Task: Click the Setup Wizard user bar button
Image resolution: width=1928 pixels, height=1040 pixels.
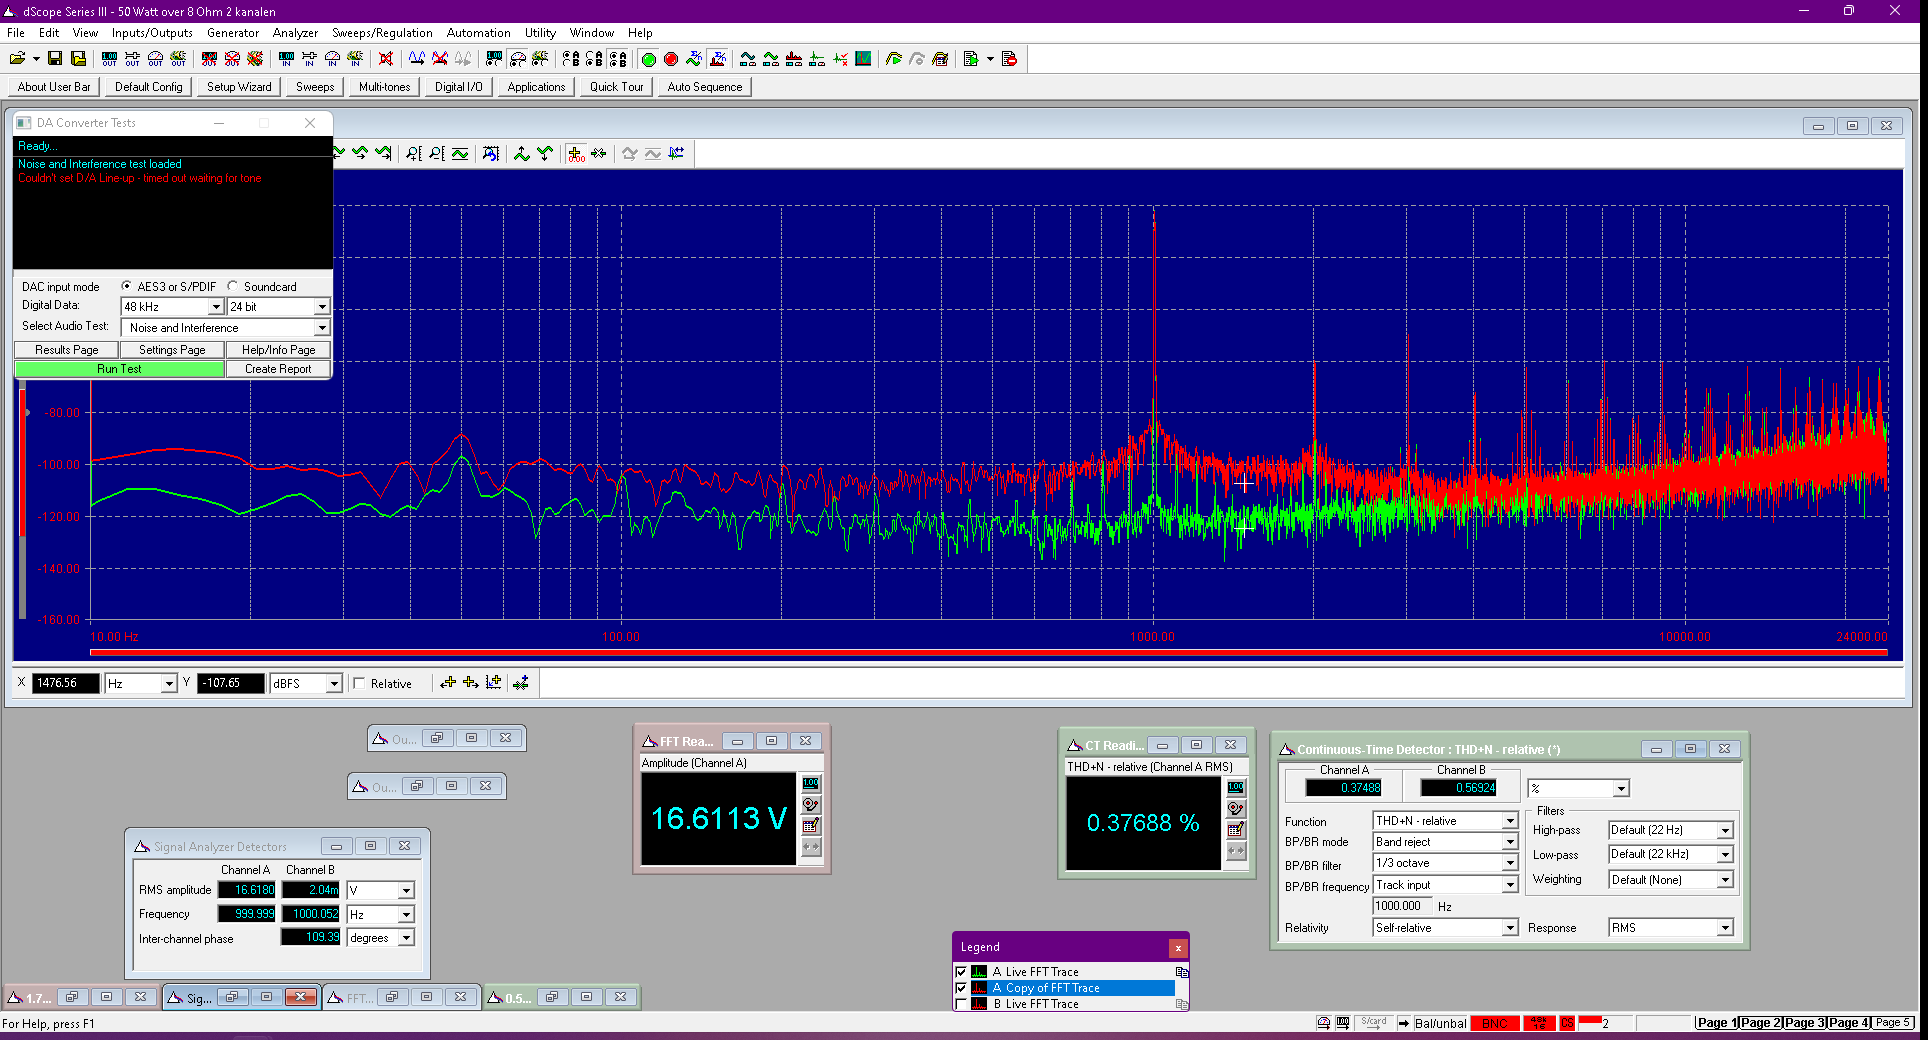Action: pyautogui.click(x=239, y=87)
